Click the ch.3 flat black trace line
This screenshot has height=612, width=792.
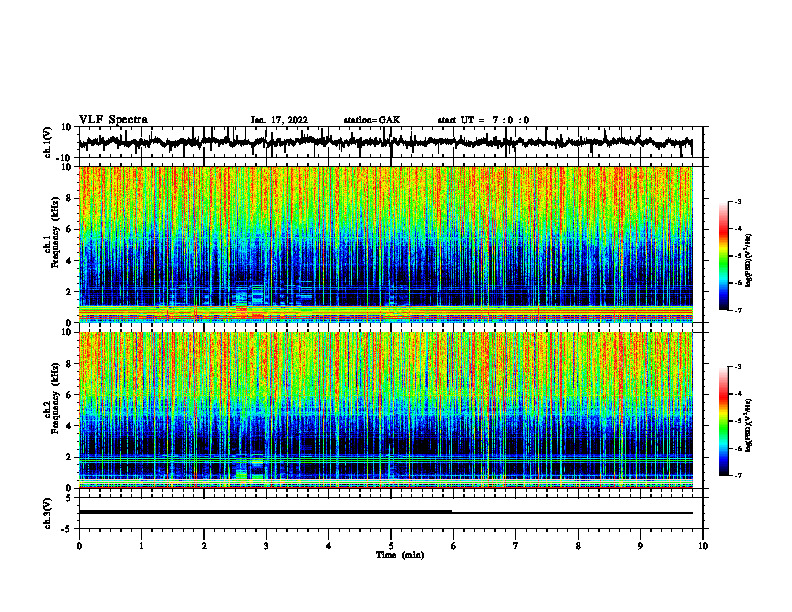385,512
